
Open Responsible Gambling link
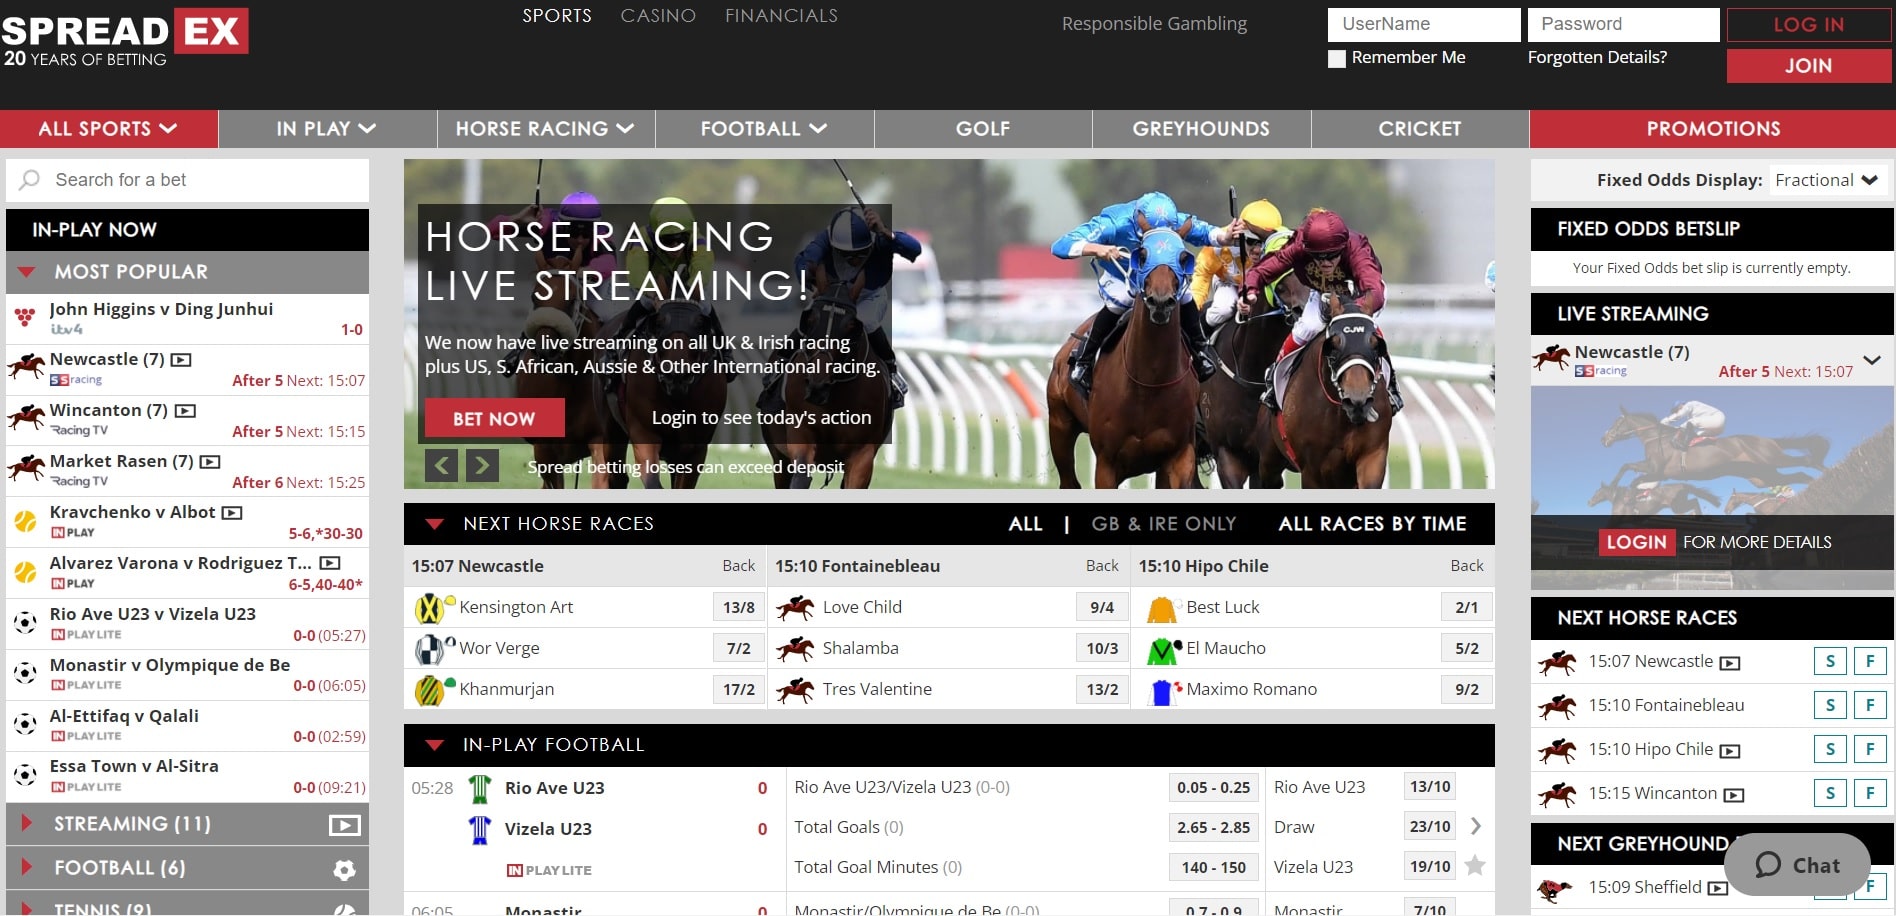click(x=1154, y=23)
